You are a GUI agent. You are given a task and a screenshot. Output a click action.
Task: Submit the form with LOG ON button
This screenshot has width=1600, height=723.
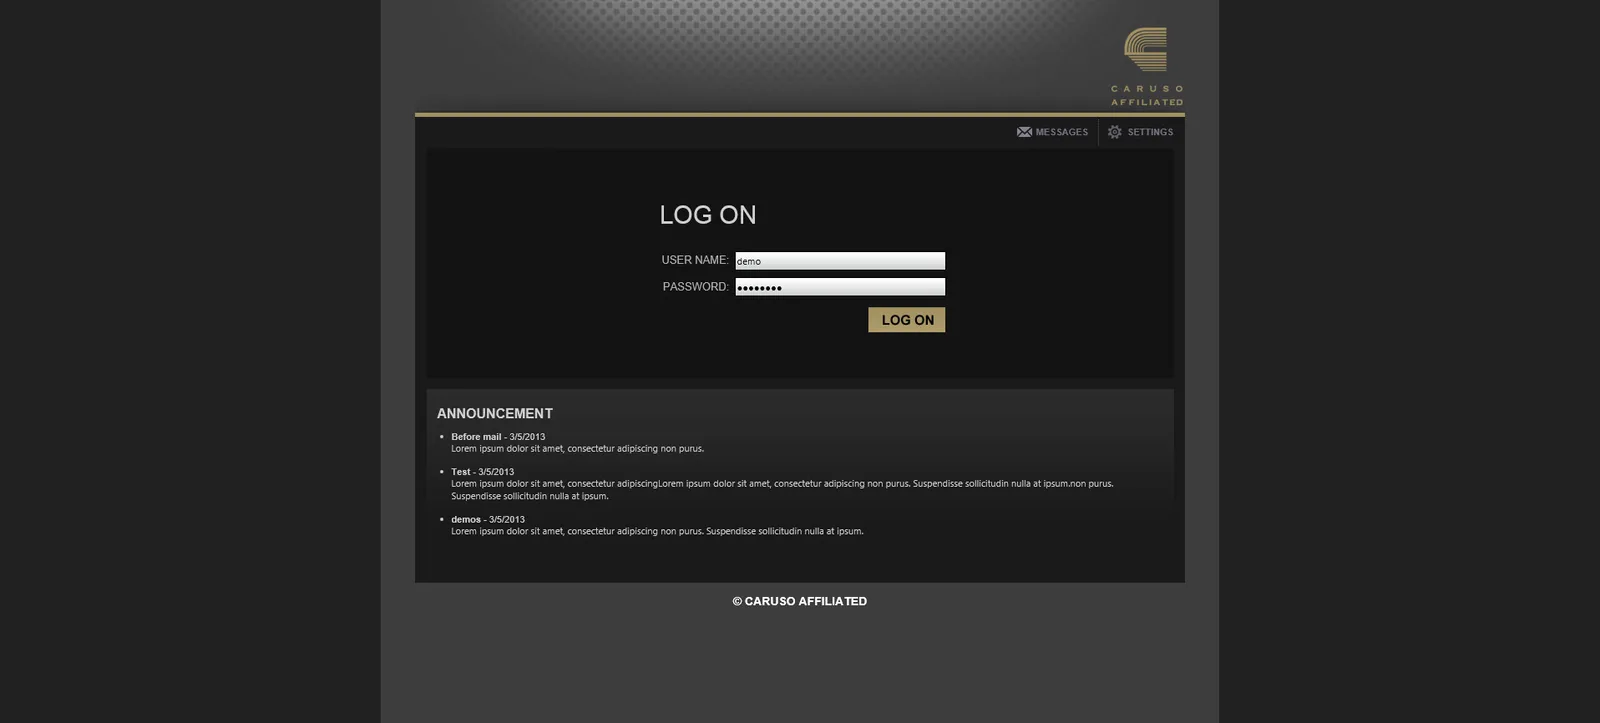906,320
